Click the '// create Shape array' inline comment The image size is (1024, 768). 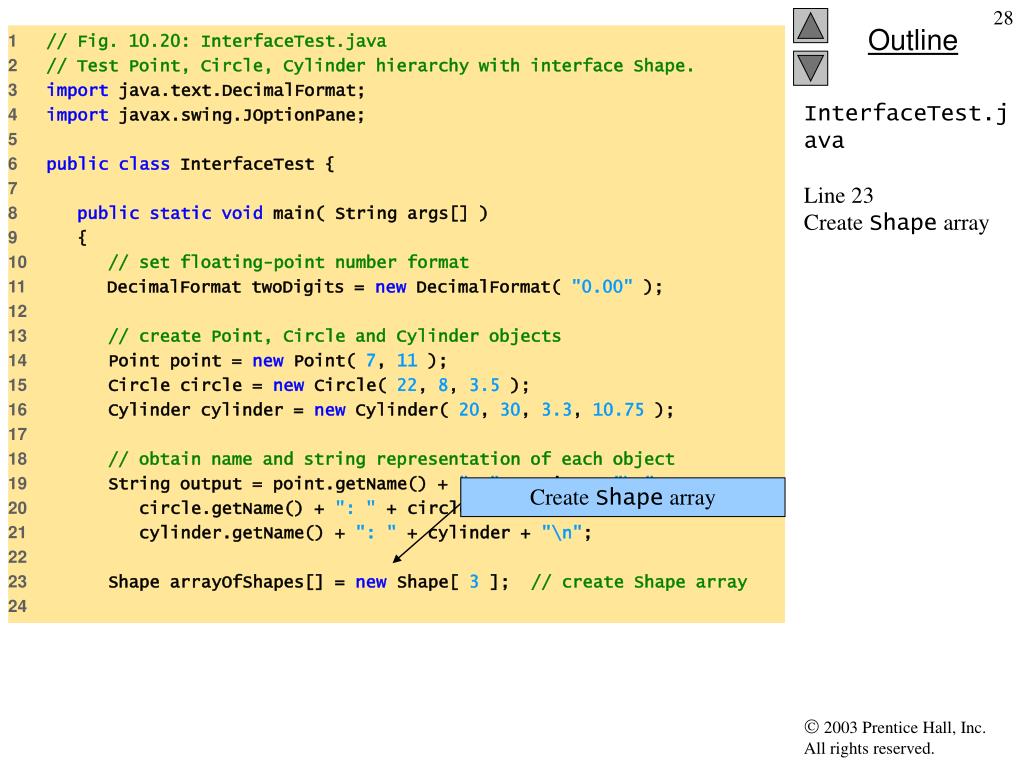point(639,582)
